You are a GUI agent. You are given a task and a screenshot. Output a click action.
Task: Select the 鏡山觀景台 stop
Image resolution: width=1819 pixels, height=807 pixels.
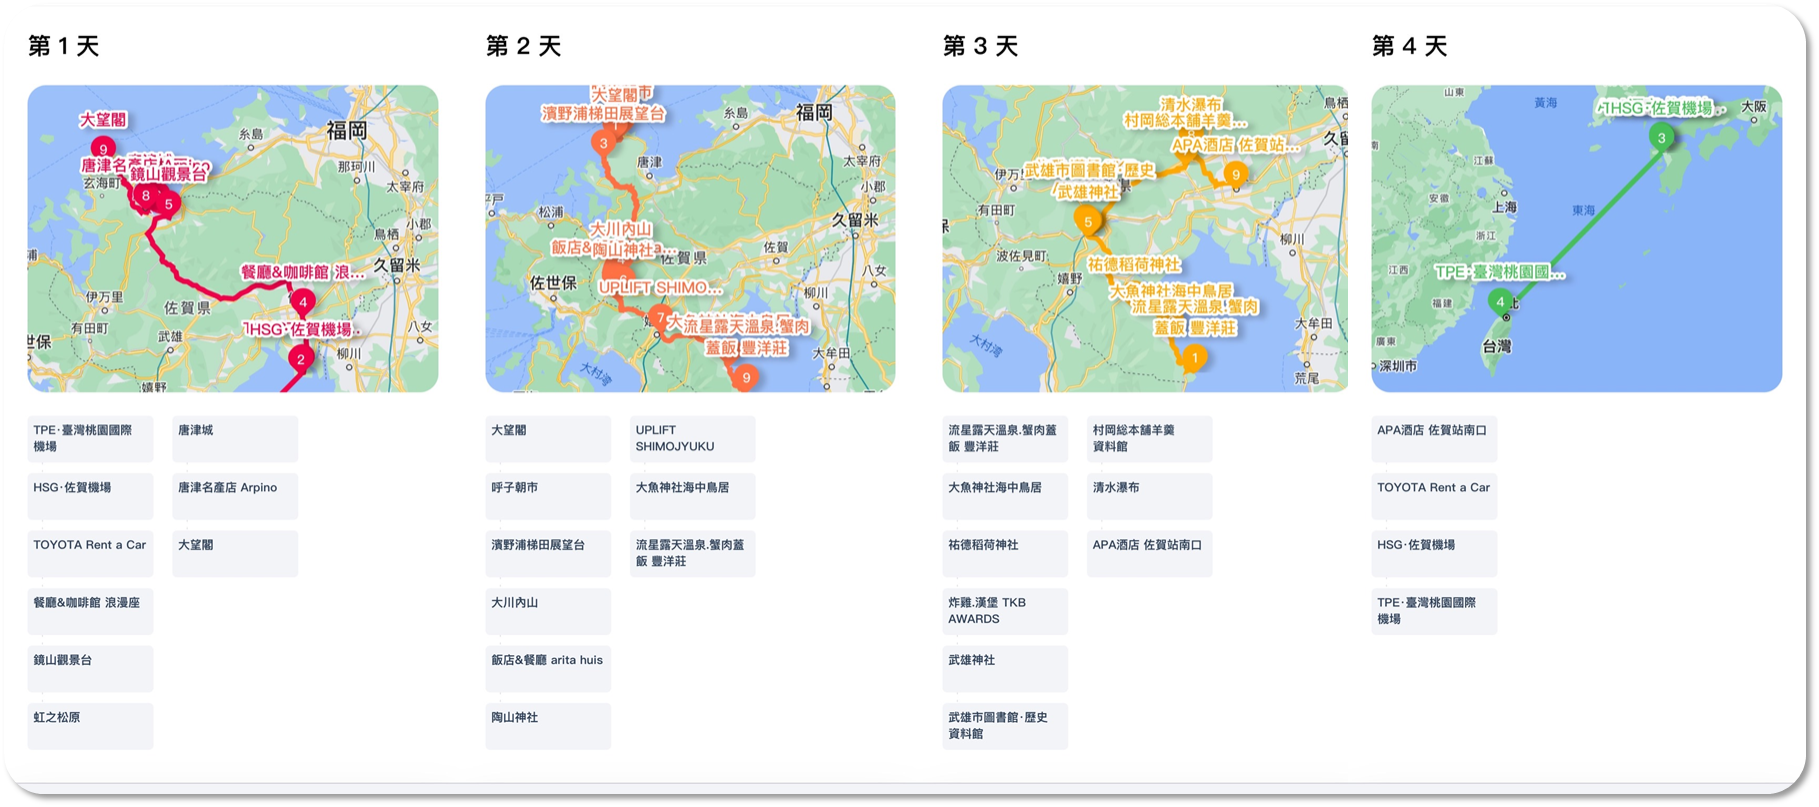coord(91,669)
